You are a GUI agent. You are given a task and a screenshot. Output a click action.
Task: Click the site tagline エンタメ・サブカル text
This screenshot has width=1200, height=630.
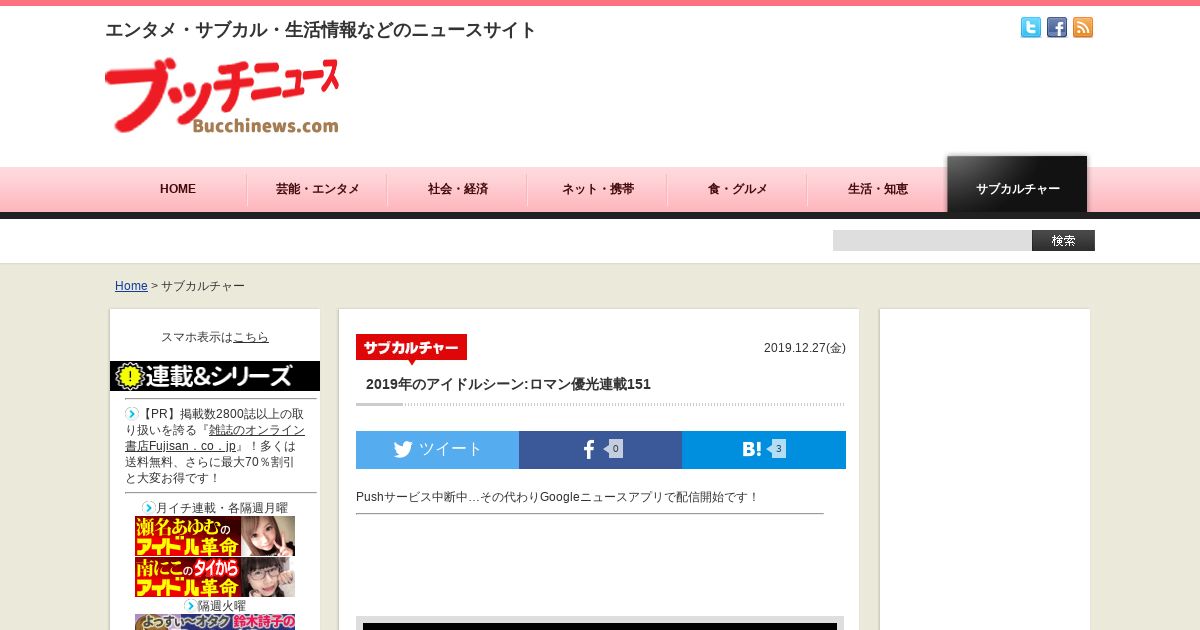coord(321,30)
